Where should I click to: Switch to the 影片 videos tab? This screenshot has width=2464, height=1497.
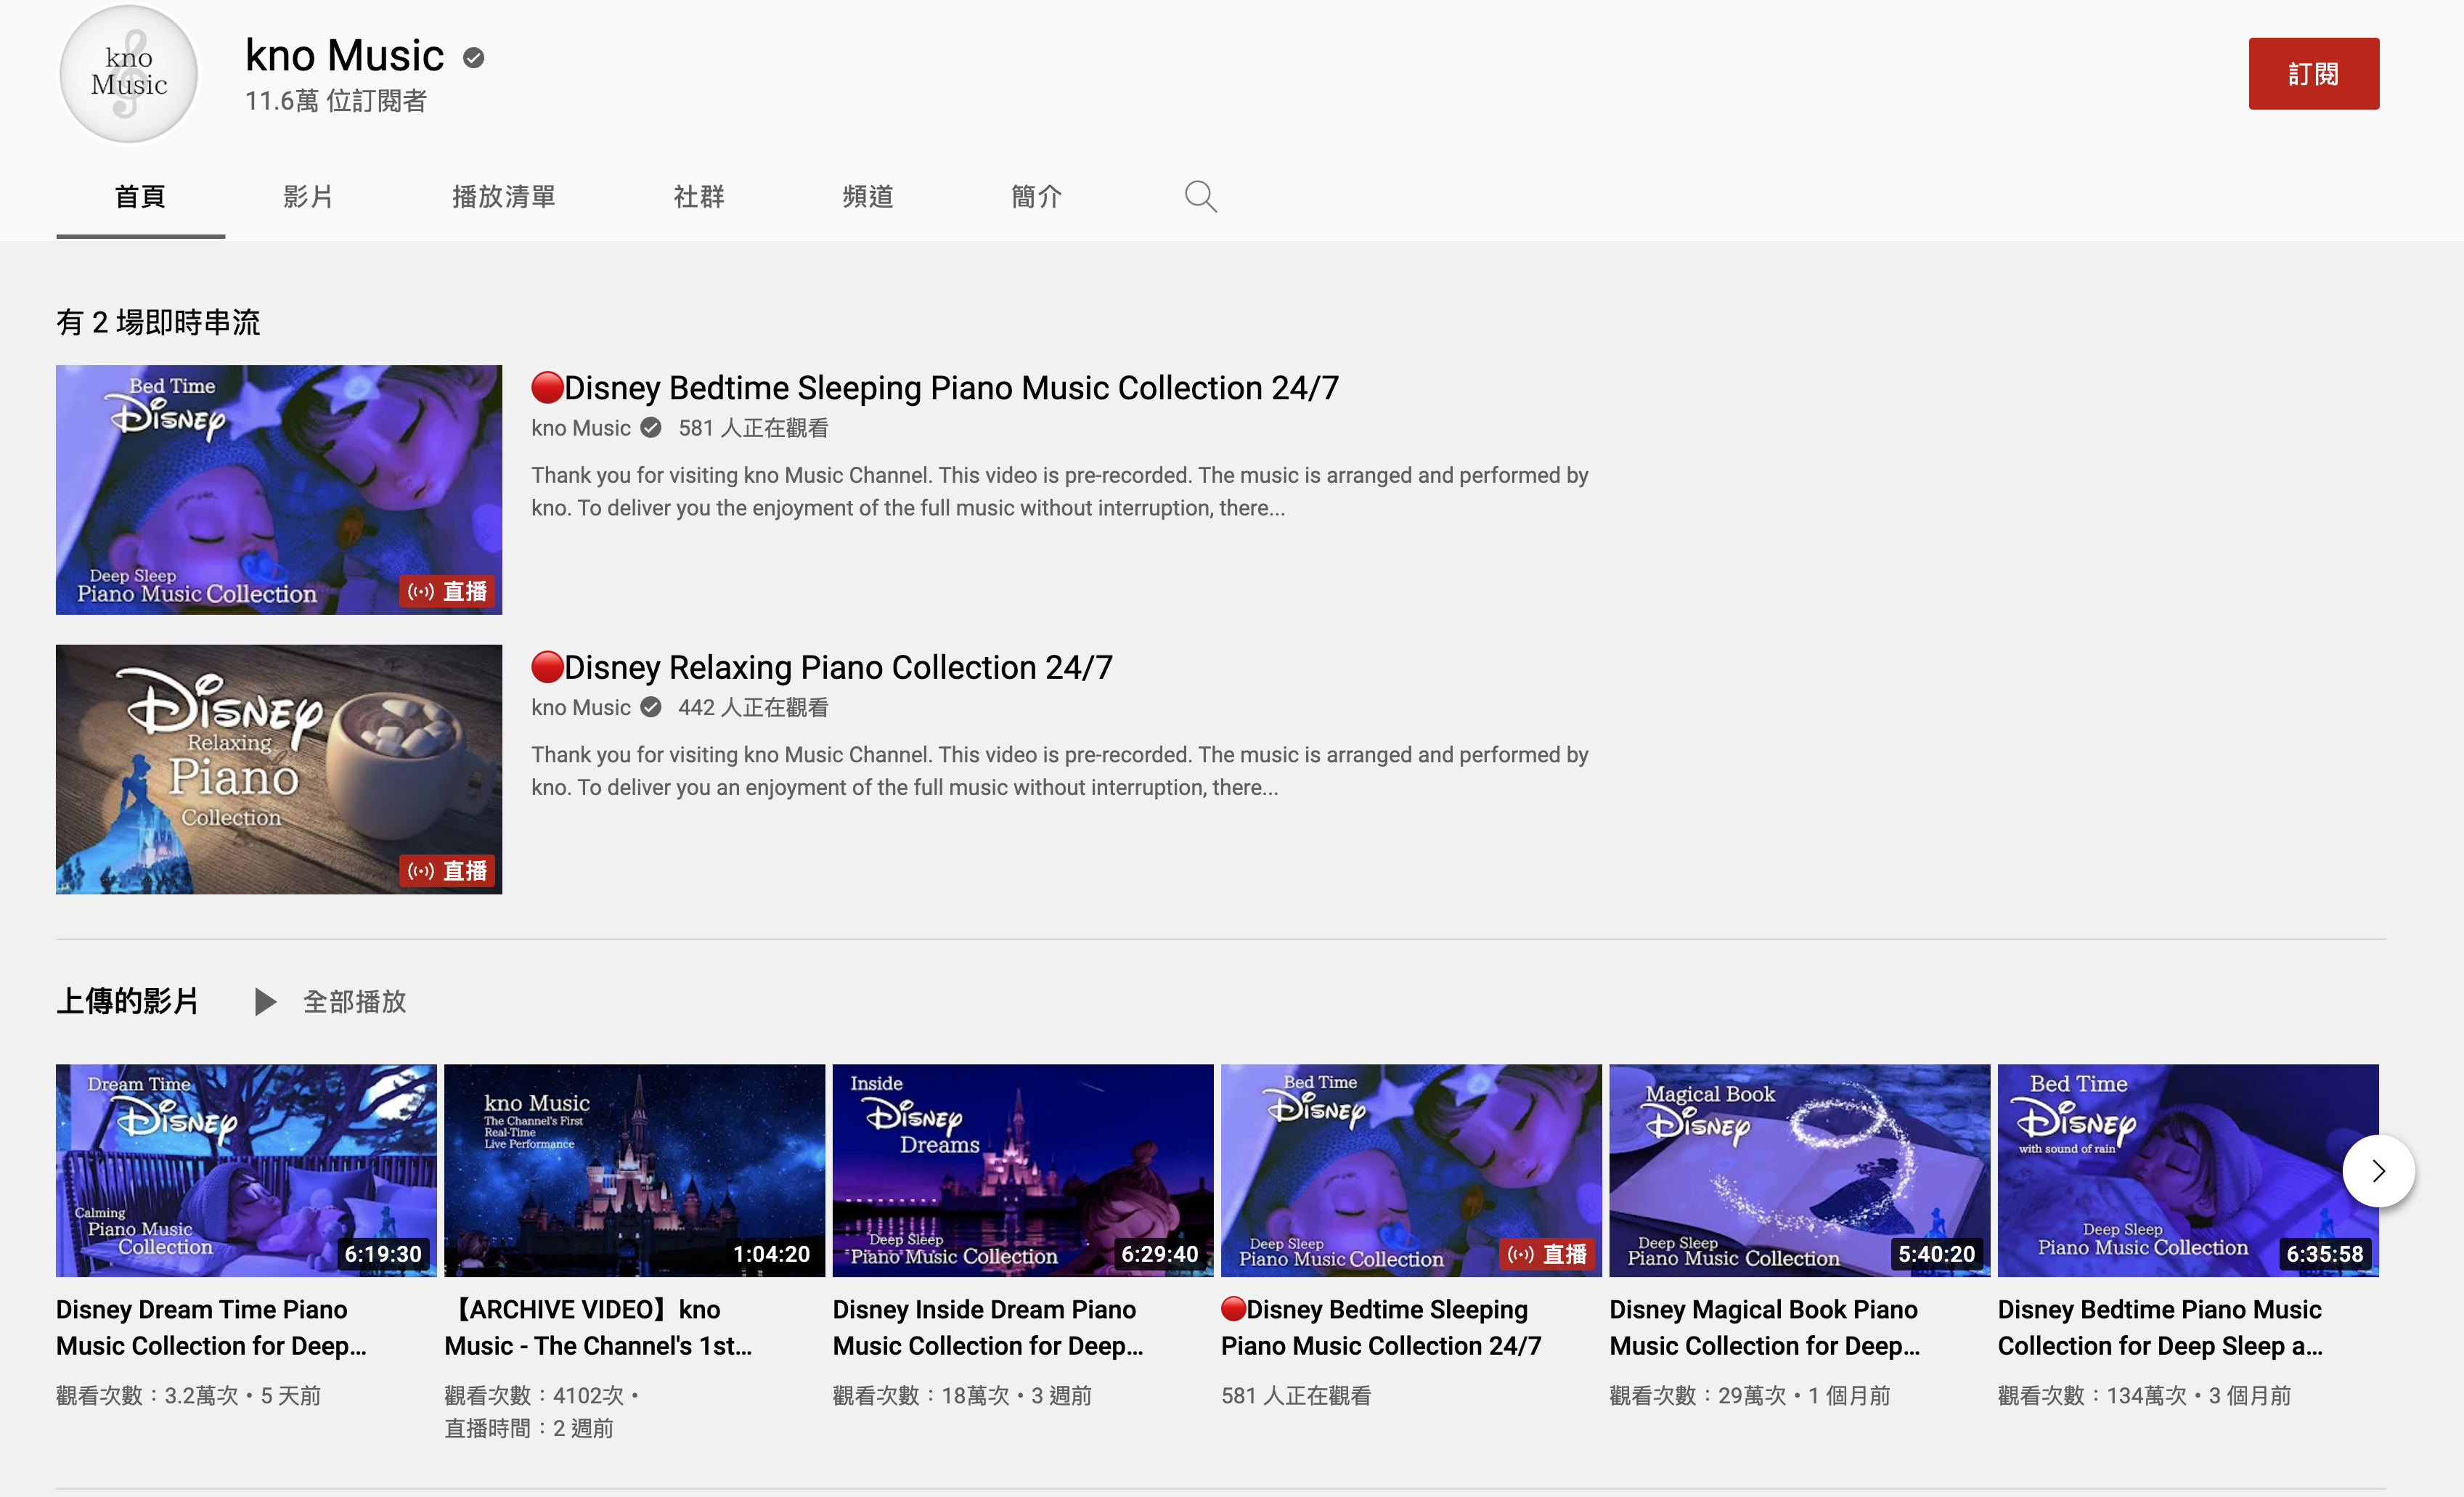pyautogui.click(x=308, y=196)
